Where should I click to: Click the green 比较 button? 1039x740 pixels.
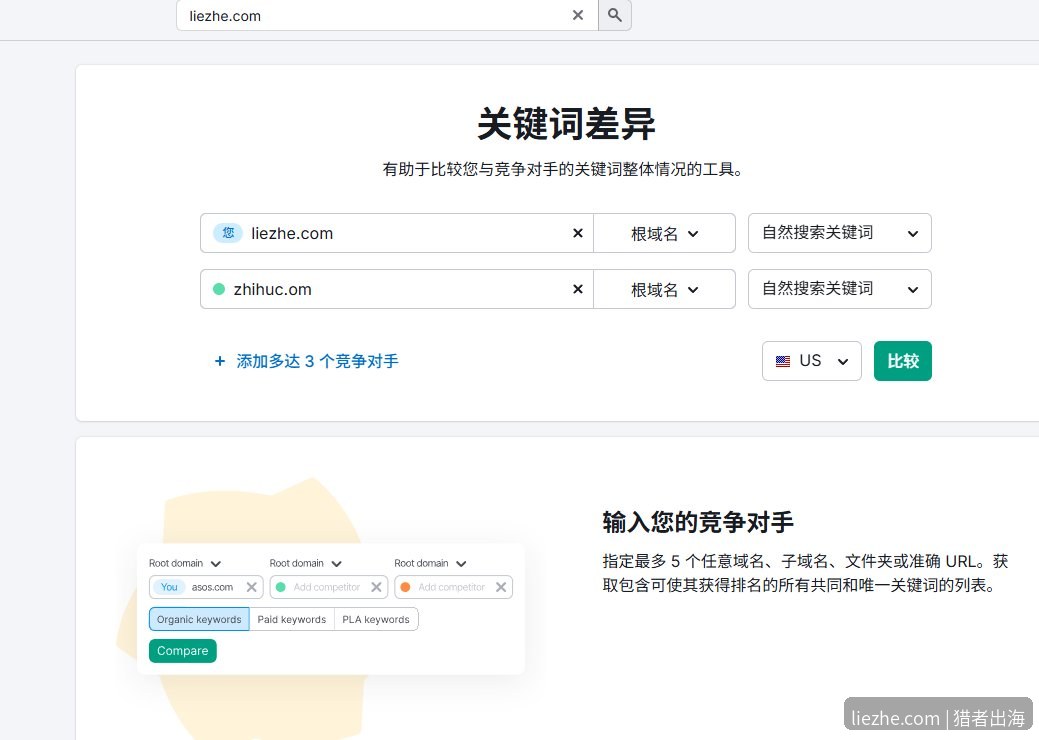[902, 361]
